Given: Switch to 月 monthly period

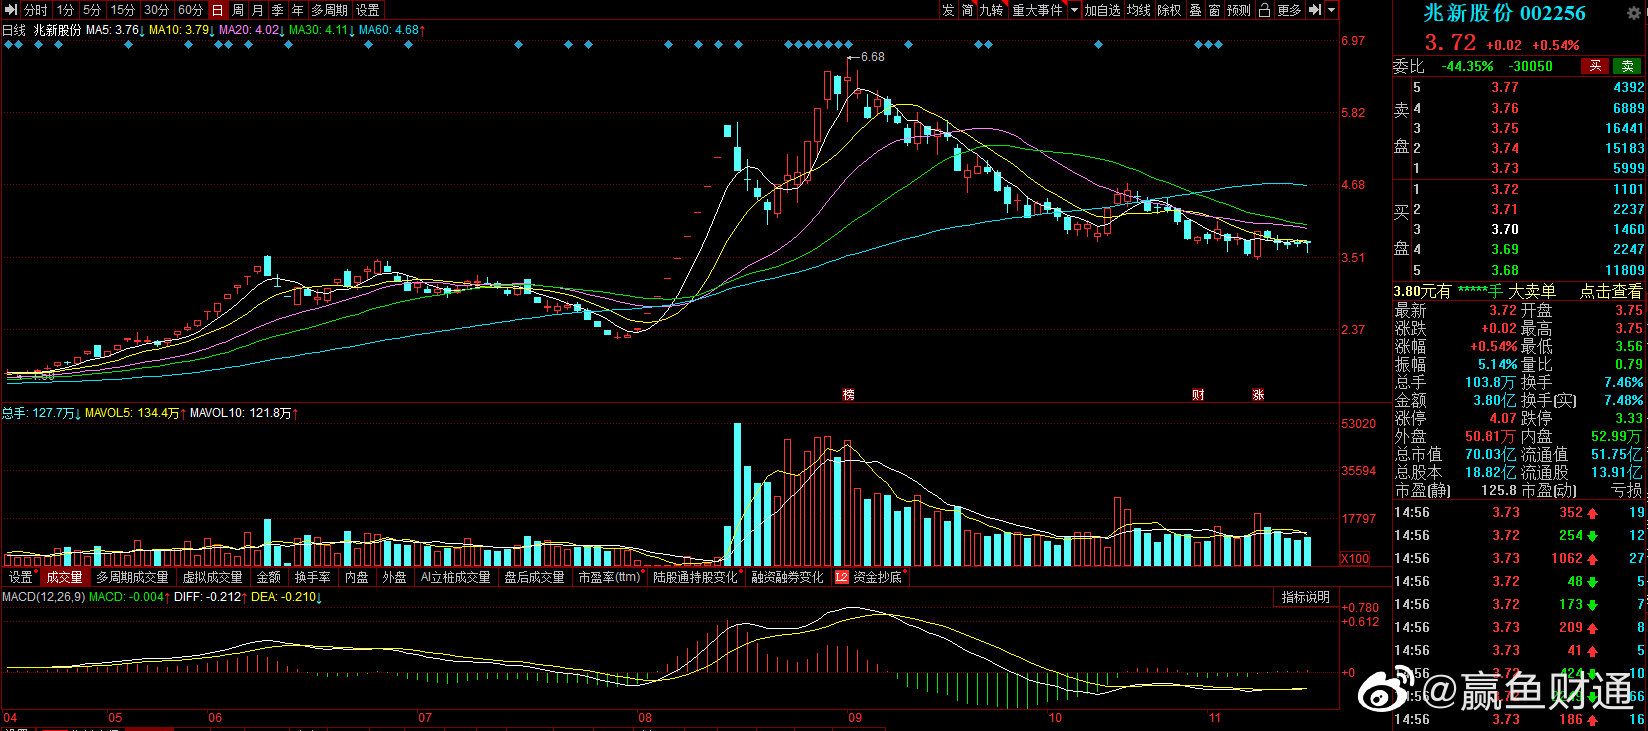Looking at the screenshot, I should click(258, 10).
